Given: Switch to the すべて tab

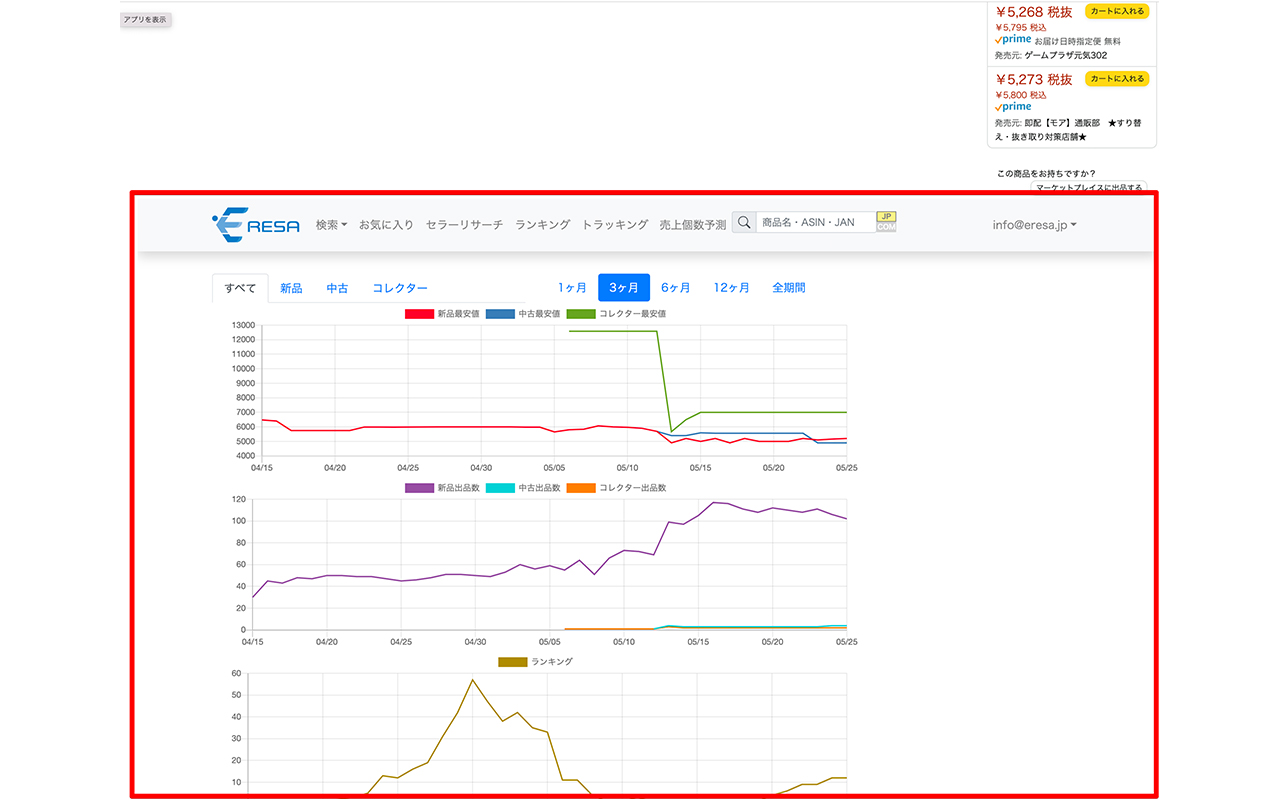Looking at the screenshot, I should (x=240, y=288).
